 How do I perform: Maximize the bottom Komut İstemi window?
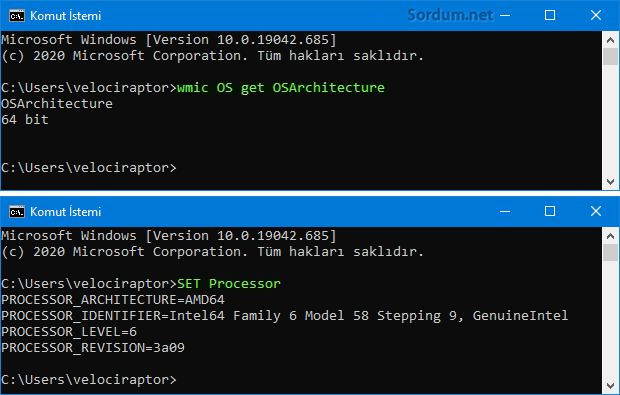(550, 211)
